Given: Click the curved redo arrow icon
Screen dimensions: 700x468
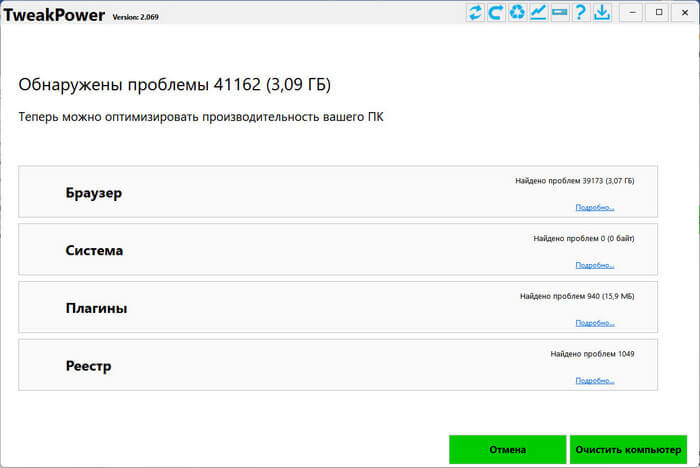Looking at the screenshot, I should tap(496, 12).
